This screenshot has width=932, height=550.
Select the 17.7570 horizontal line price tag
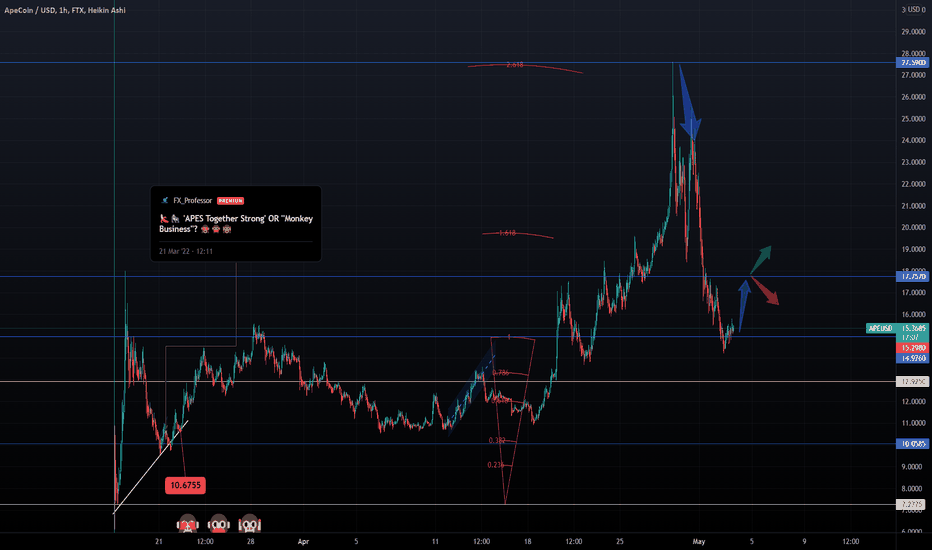(912, 276)
